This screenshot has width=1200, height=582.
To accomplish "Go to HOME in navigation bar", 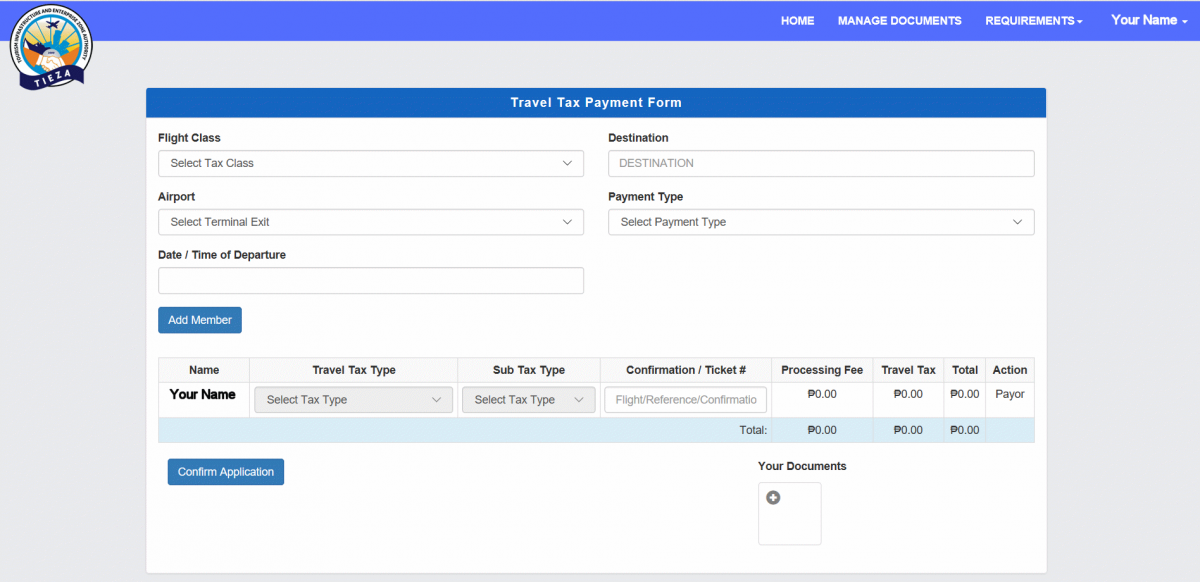I will (x=797, y=21).
